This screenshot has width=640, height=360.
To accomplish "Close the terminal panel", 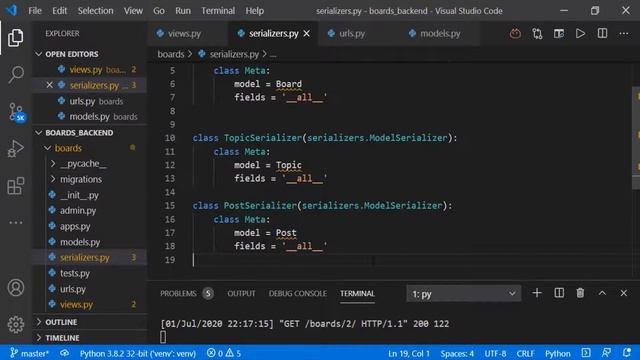I will (624, 293).
